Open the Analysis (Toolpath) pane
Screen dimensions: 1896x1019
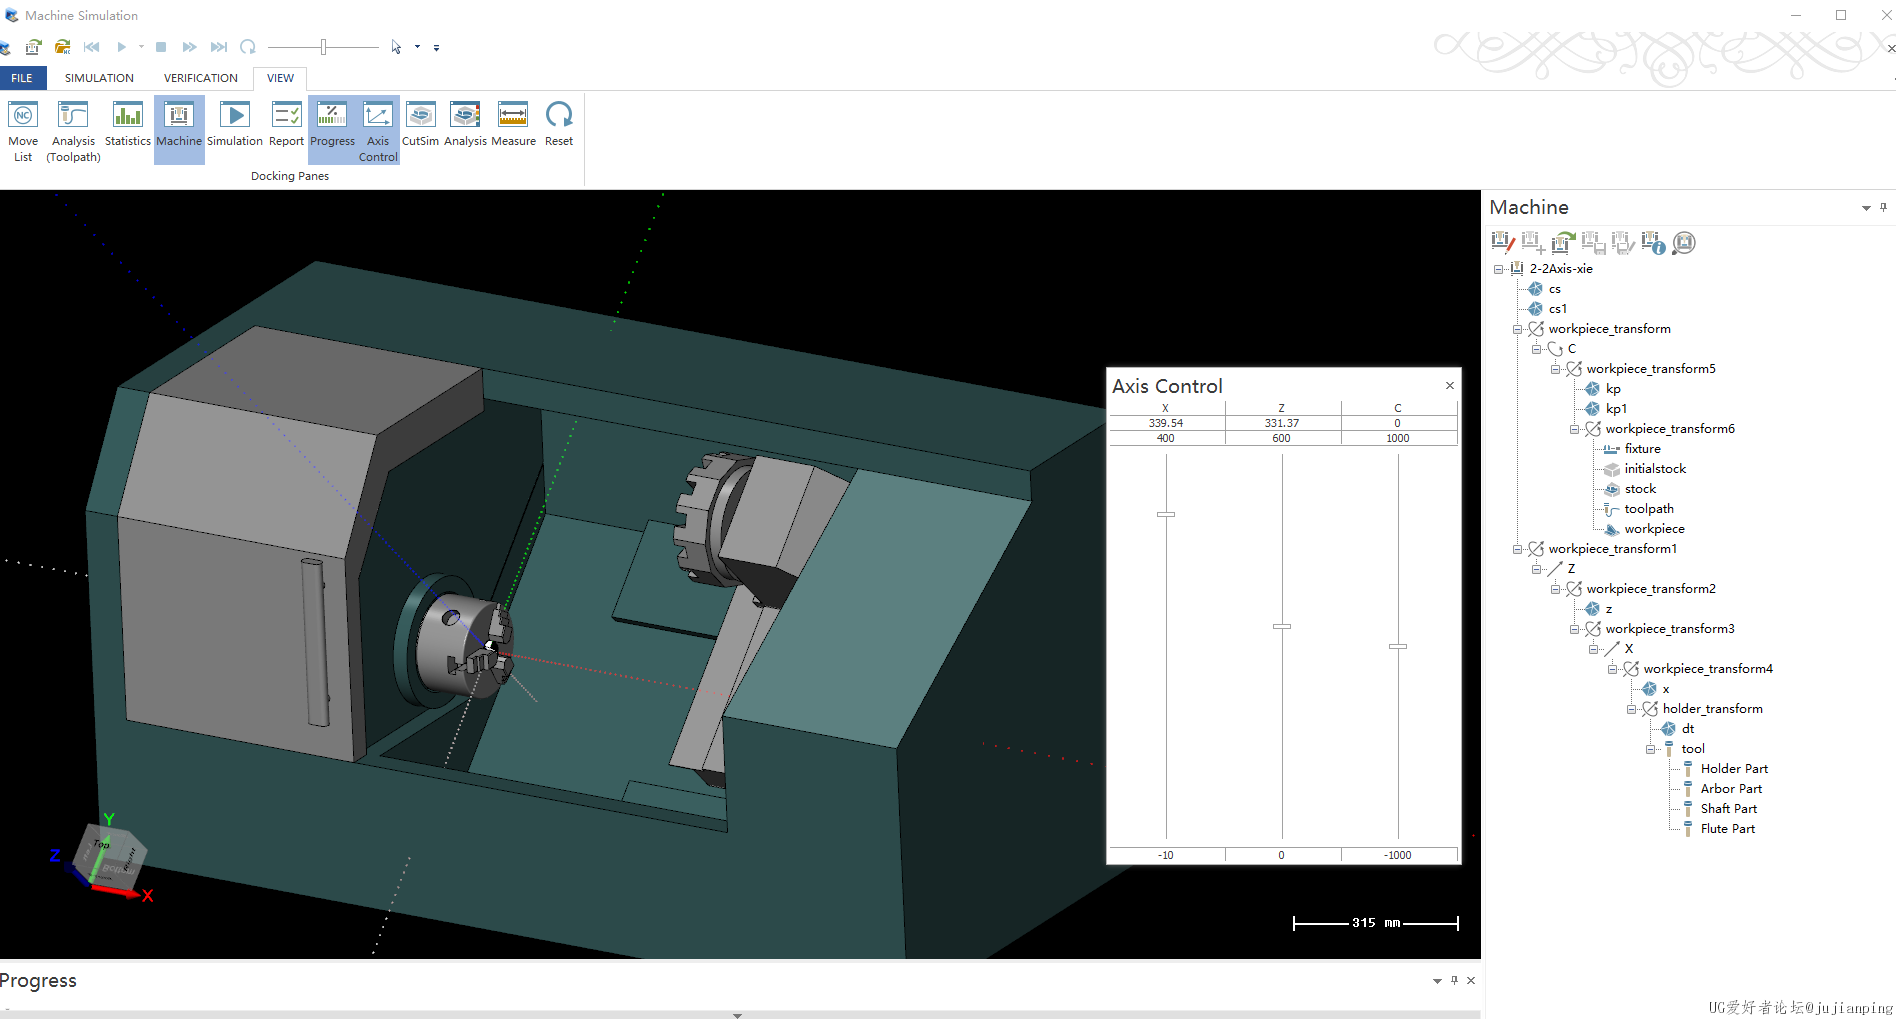click(74, 131)
